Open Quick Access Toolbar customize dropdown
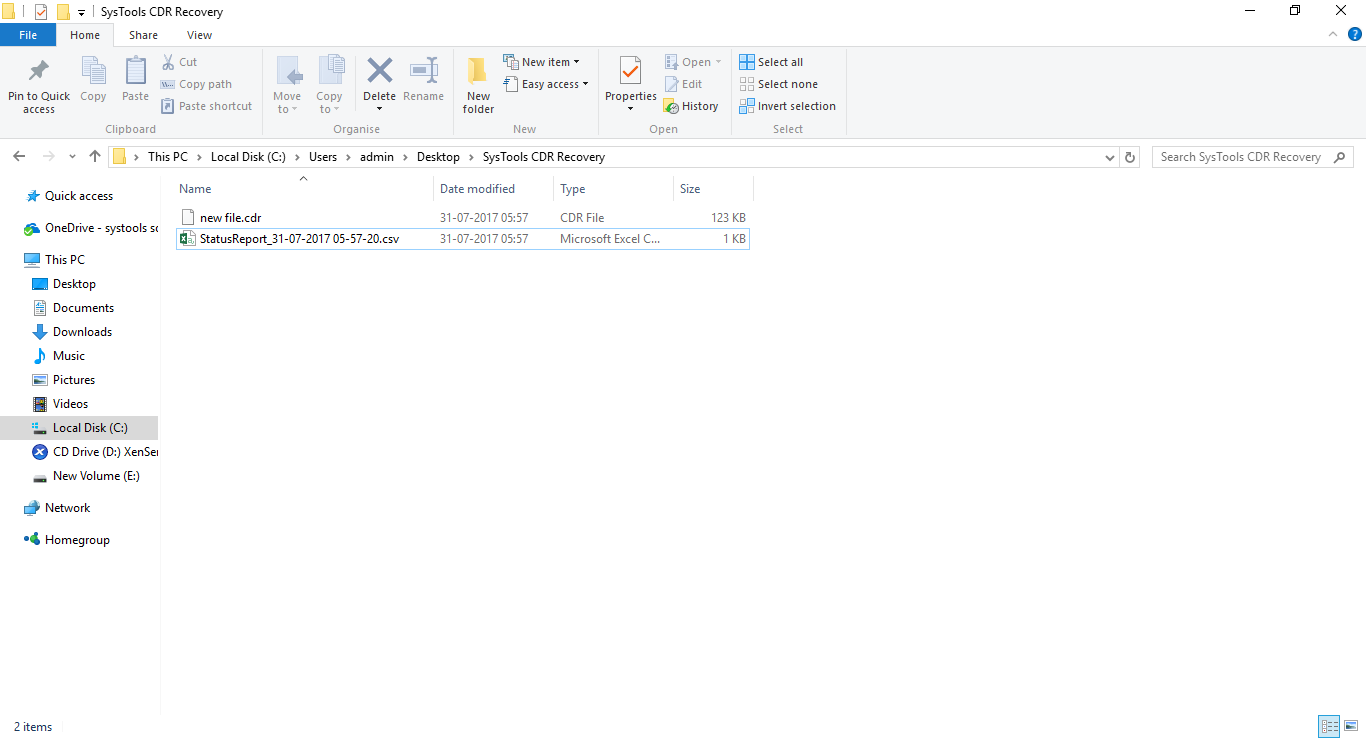1366x738 pixels. [x=81, y=13]
